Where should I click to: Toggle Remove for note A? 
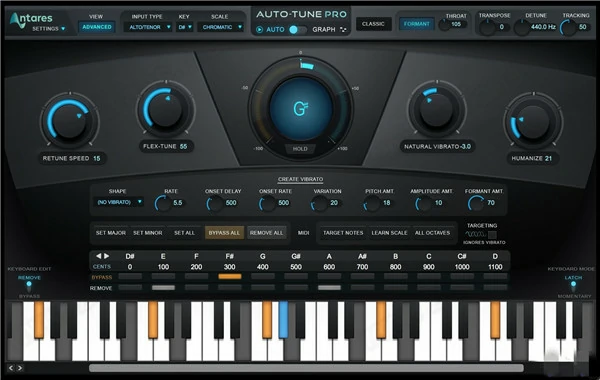(x=329, y=287)
